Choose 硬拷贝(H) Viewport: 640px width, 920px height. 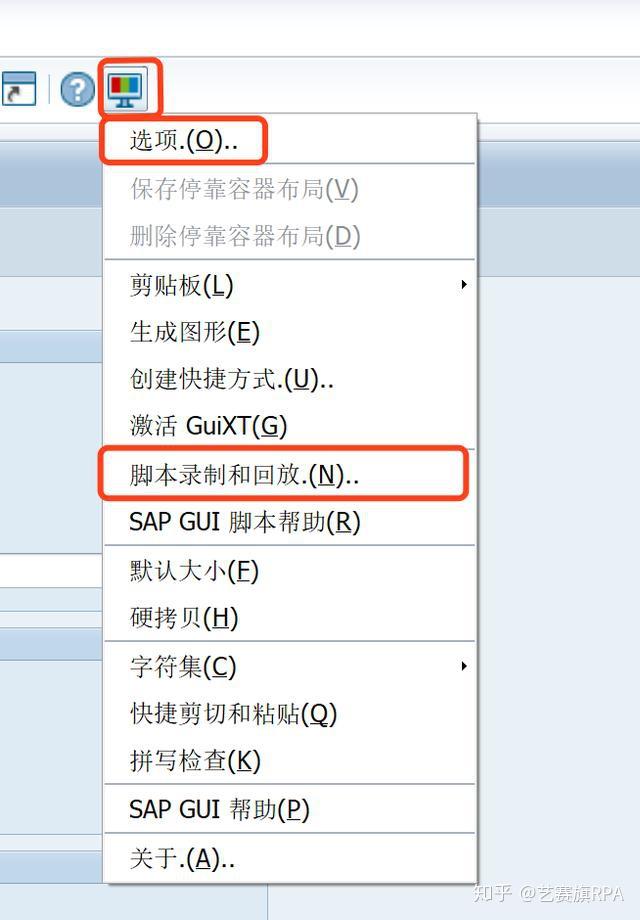290,617
